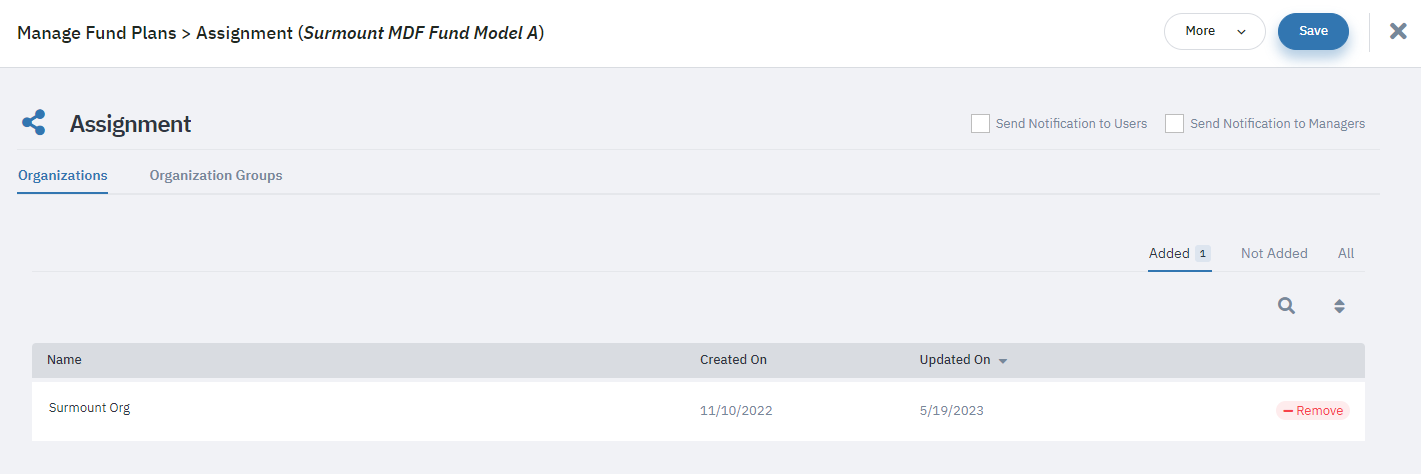The image size is (1421, 474).
Task: Save the fund plan assignment
Action: pyautogui.click(x=1313, y=31)
